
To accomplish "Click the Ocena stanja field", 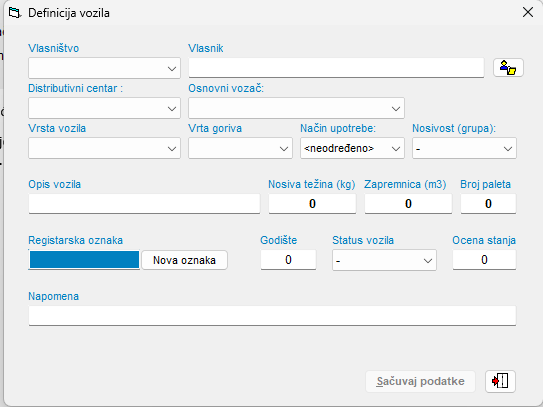I will (484, 260).
